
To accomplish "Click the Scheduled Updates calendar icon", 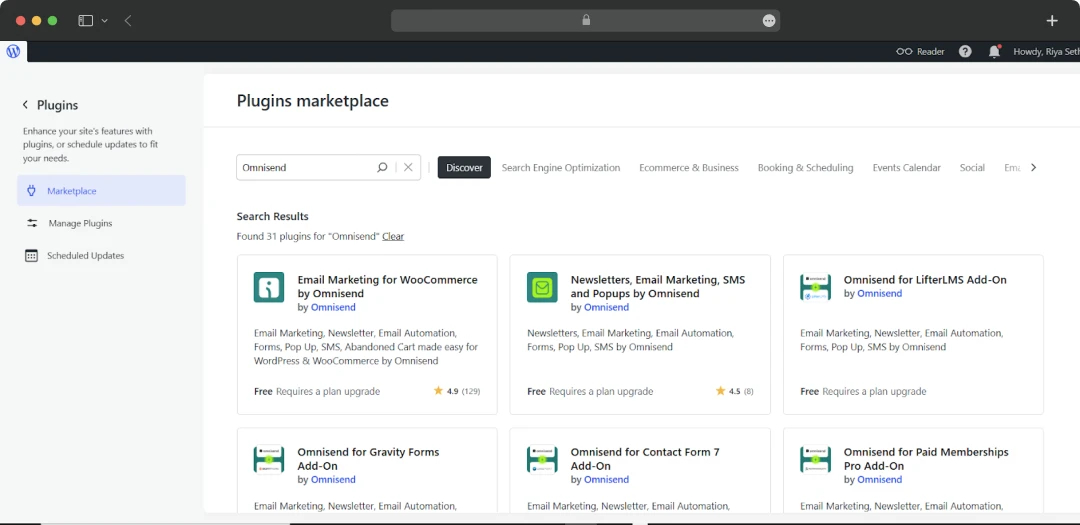I will click(x=32, y=256).
